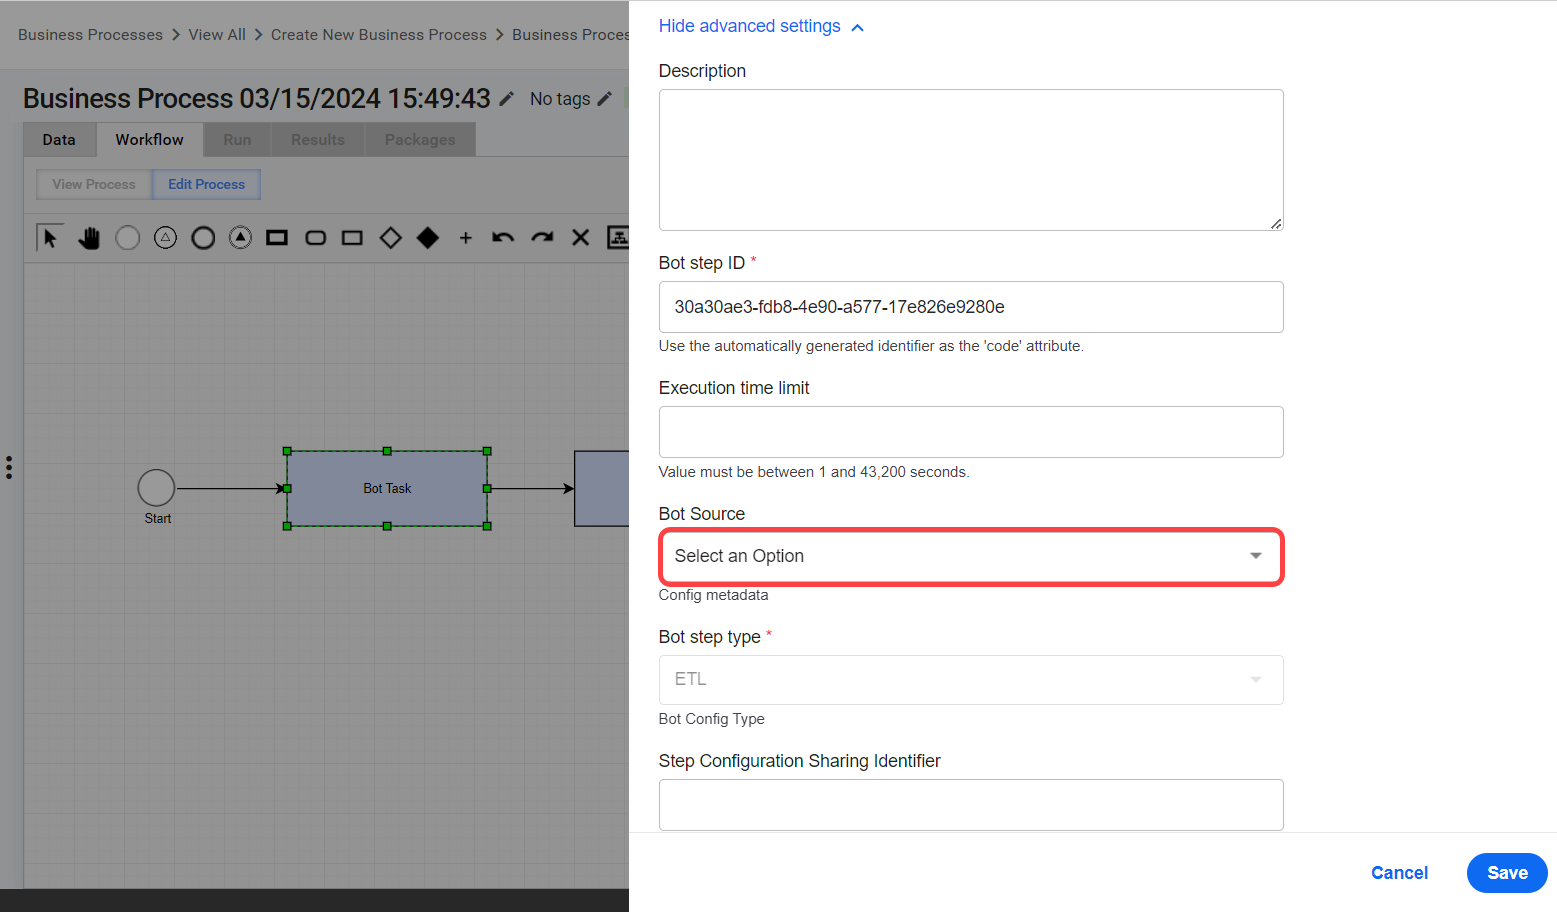
Task: Click the 'Use the automatically generated identifier' hint
Action: tap(871, 346)
